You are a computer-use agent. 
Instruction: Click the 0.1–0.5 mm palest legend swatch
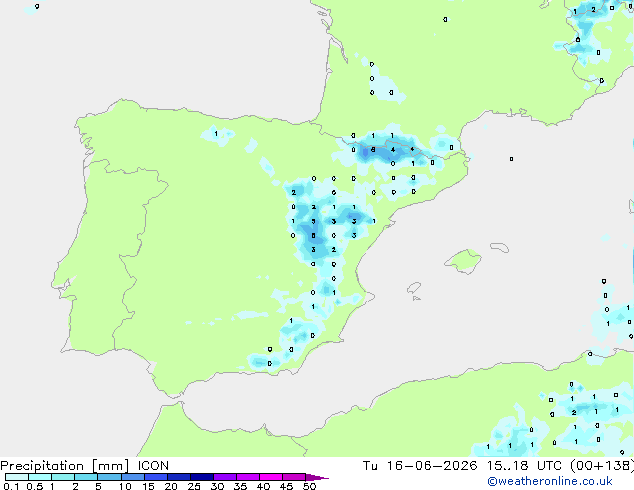17,477
